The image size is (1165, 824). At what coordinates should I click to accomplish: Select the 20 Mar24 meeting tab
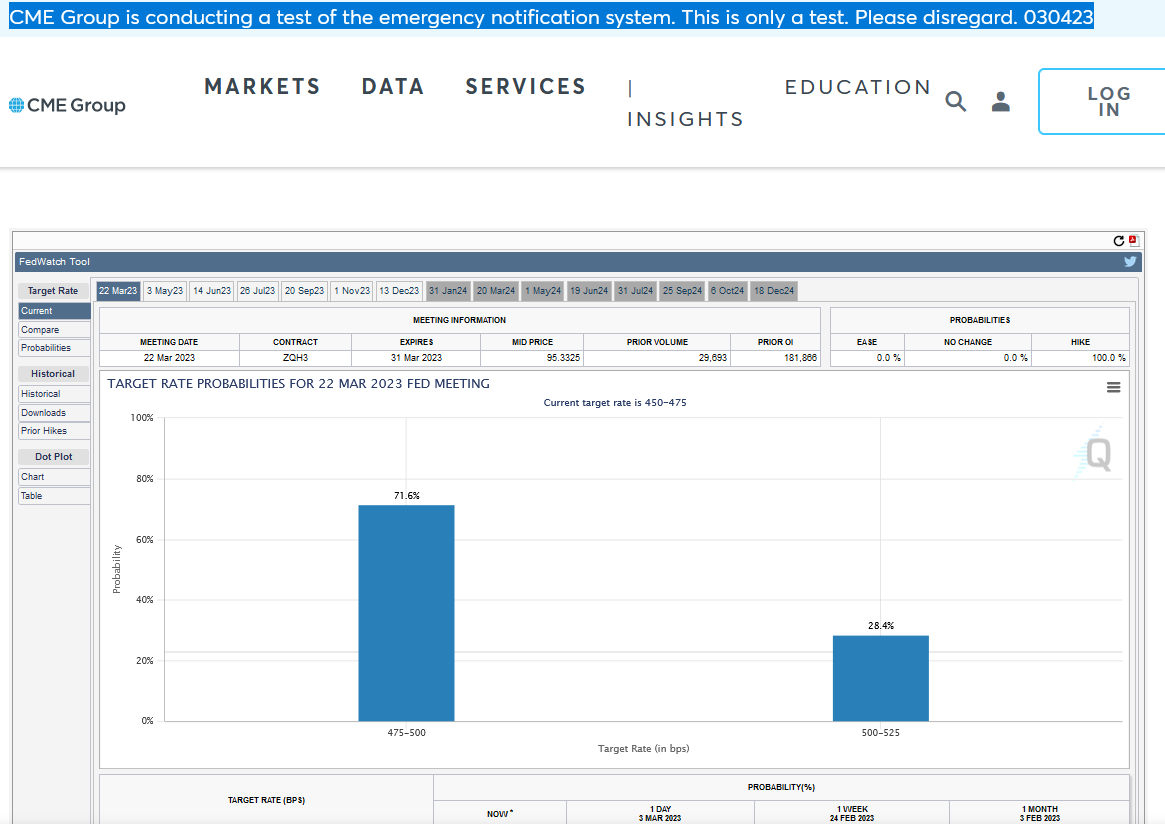(496, 291)
